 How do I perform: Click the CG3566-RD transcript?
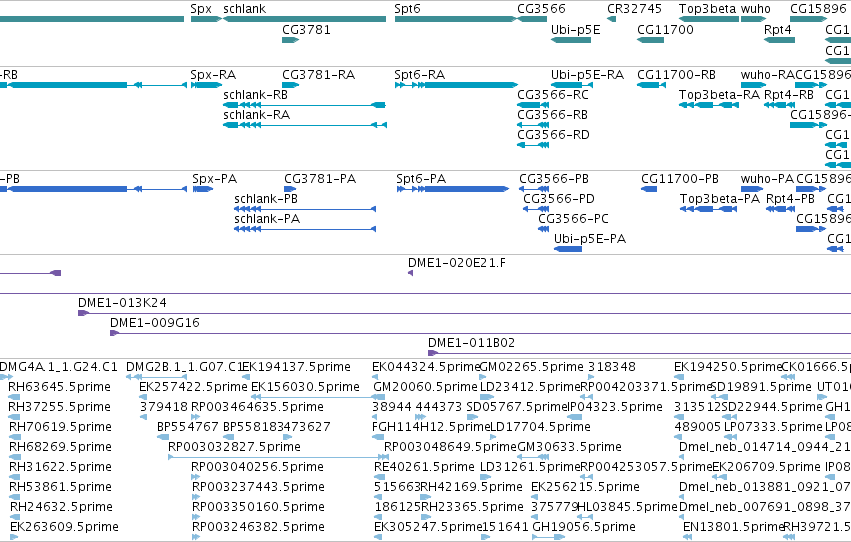533,145
